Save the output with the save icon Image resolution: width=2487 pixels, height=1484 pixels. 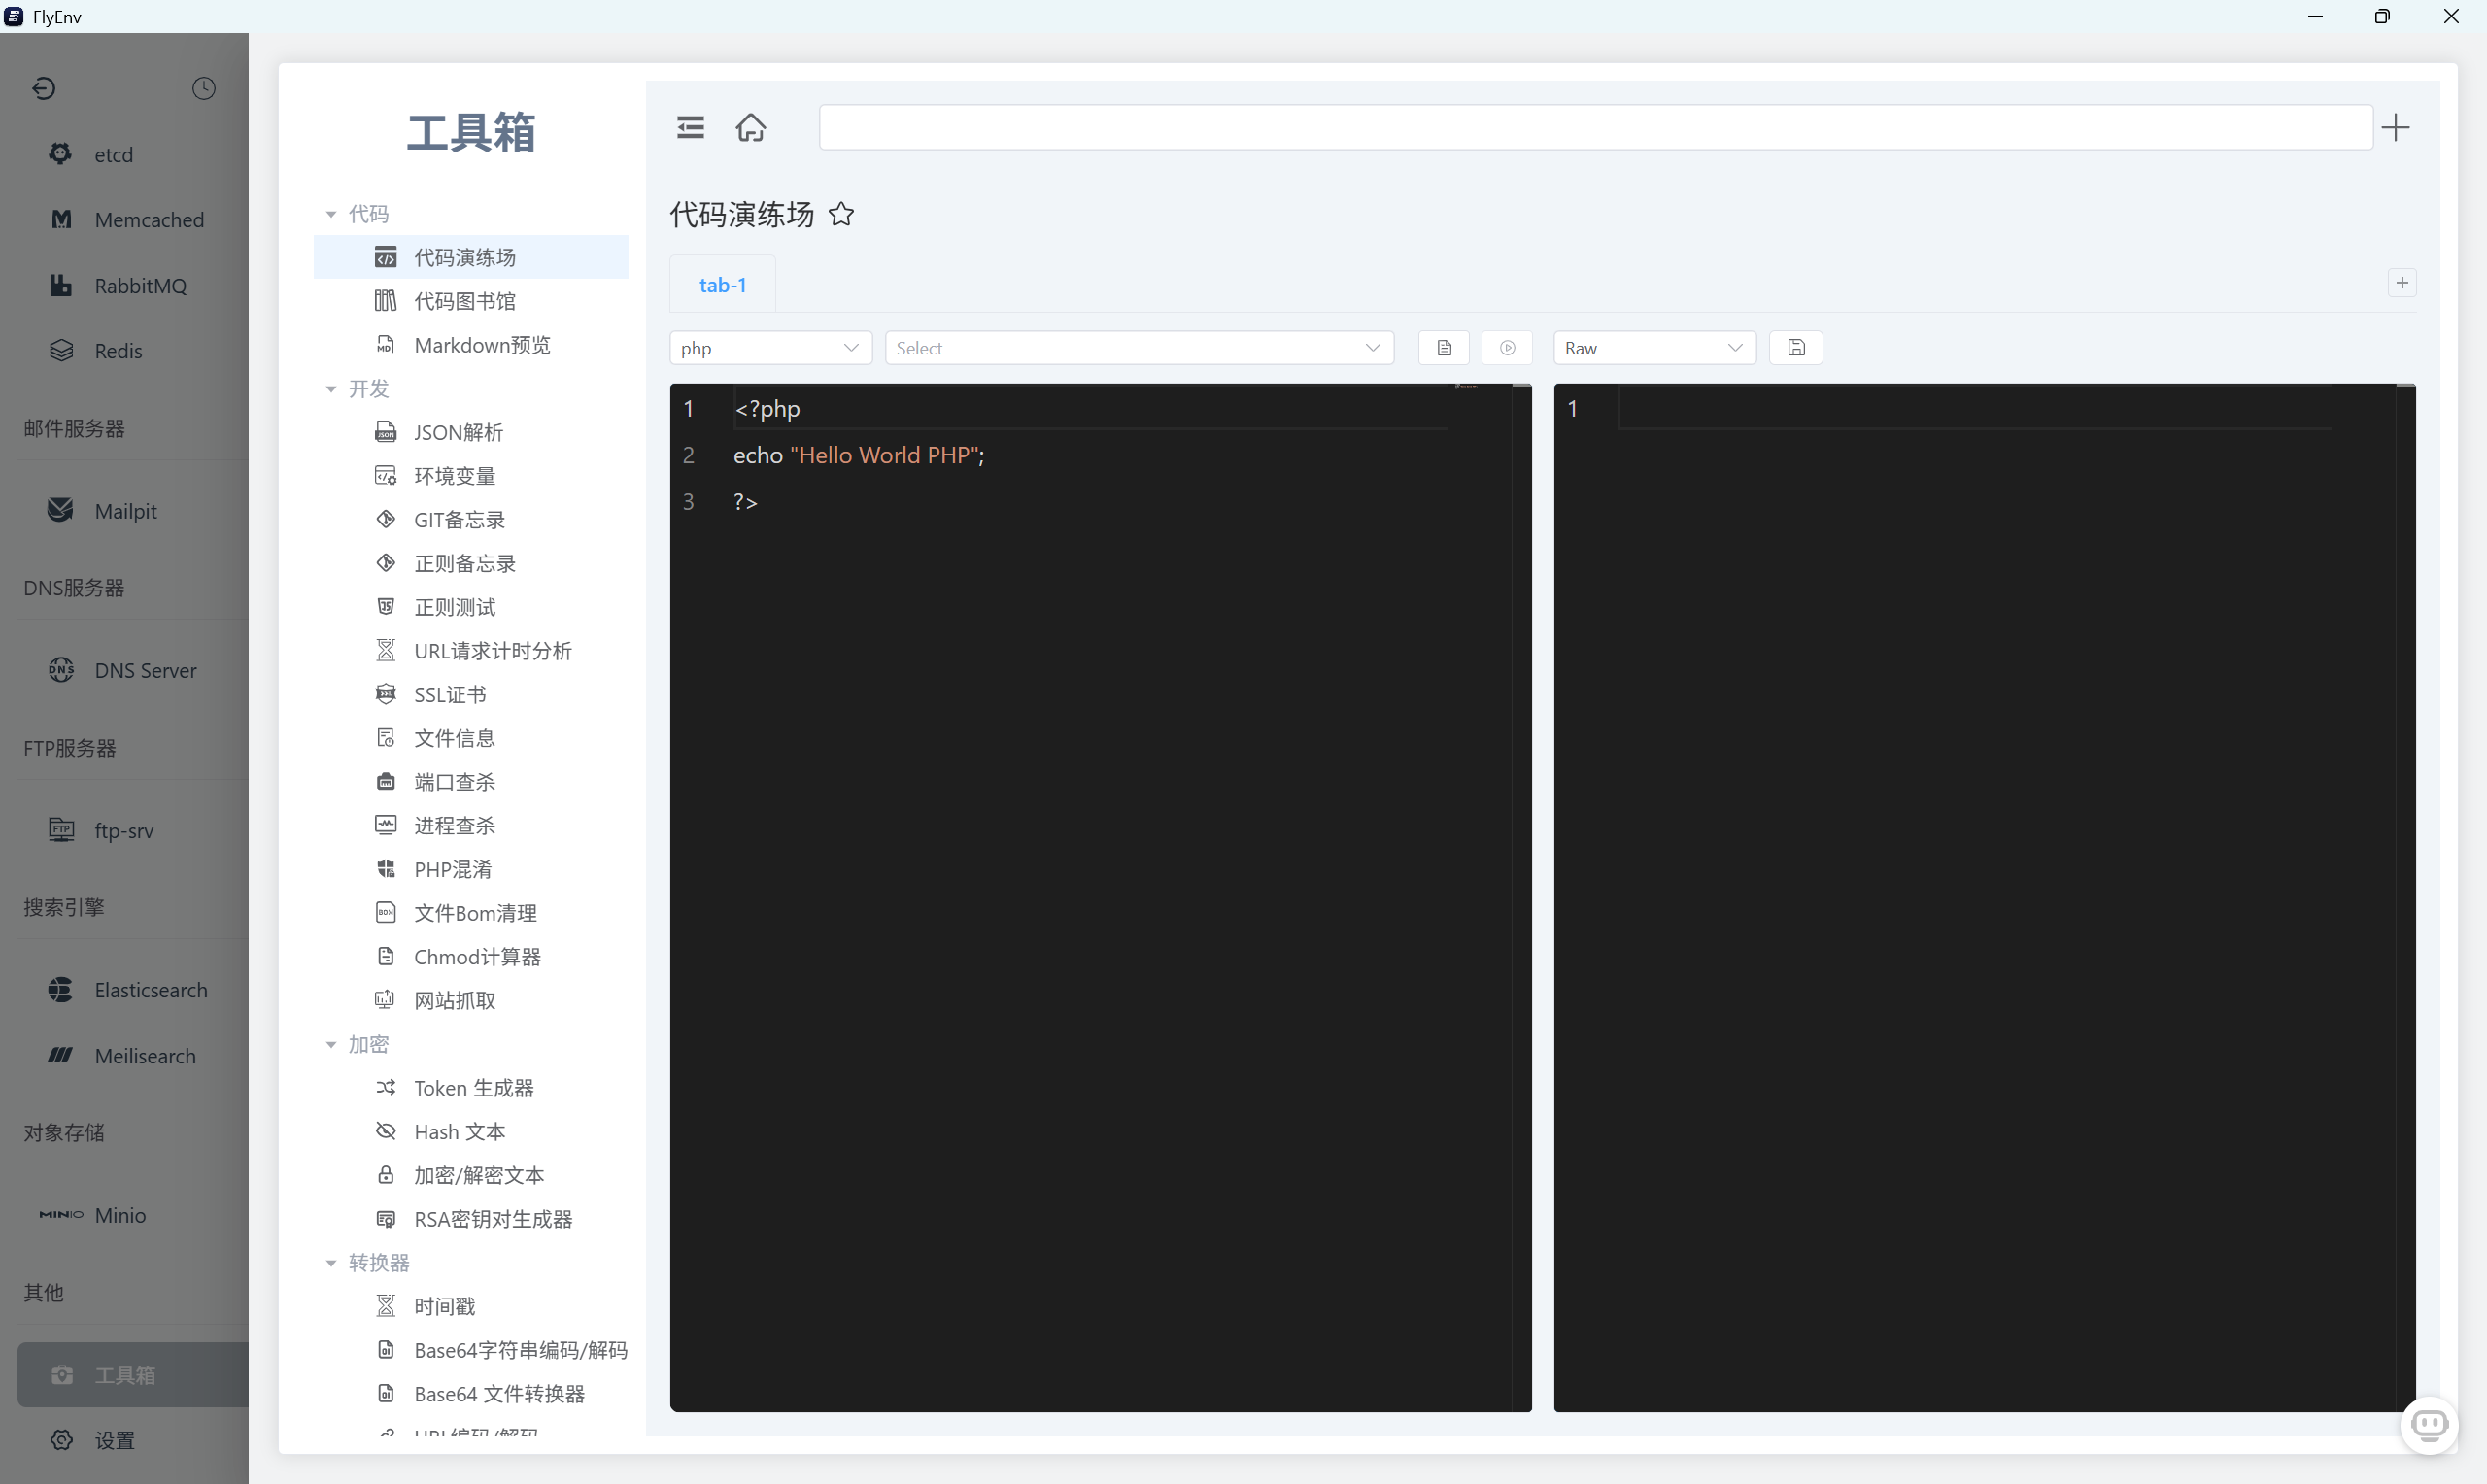pos(1795,347)
